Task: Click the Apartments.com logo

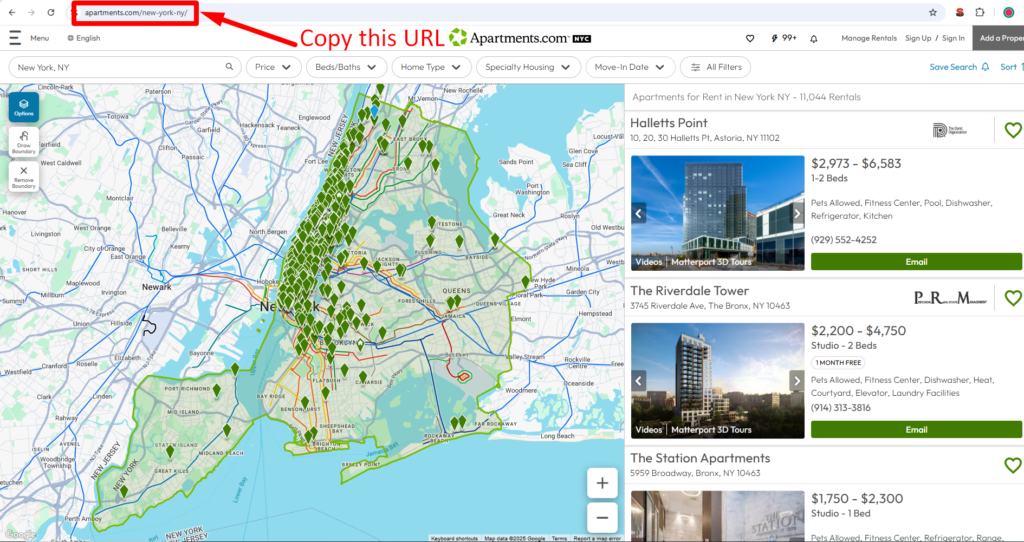Action: pos(520,38)
